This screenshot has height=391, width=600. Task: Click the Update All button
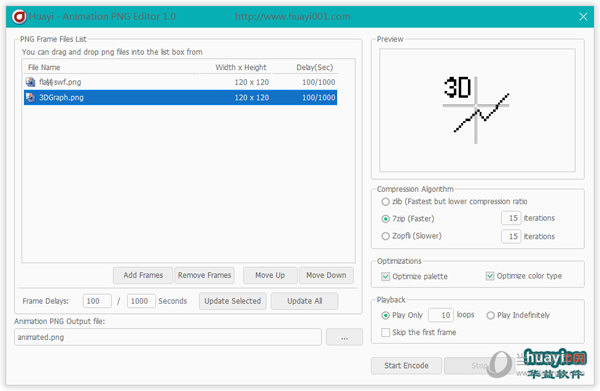pyautogui.click(x=305, y=301)
